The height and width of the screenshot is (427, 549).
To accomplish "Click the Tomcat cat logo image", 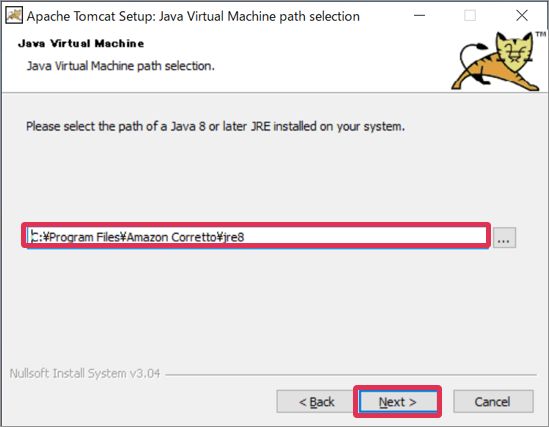I will point(496,61).
